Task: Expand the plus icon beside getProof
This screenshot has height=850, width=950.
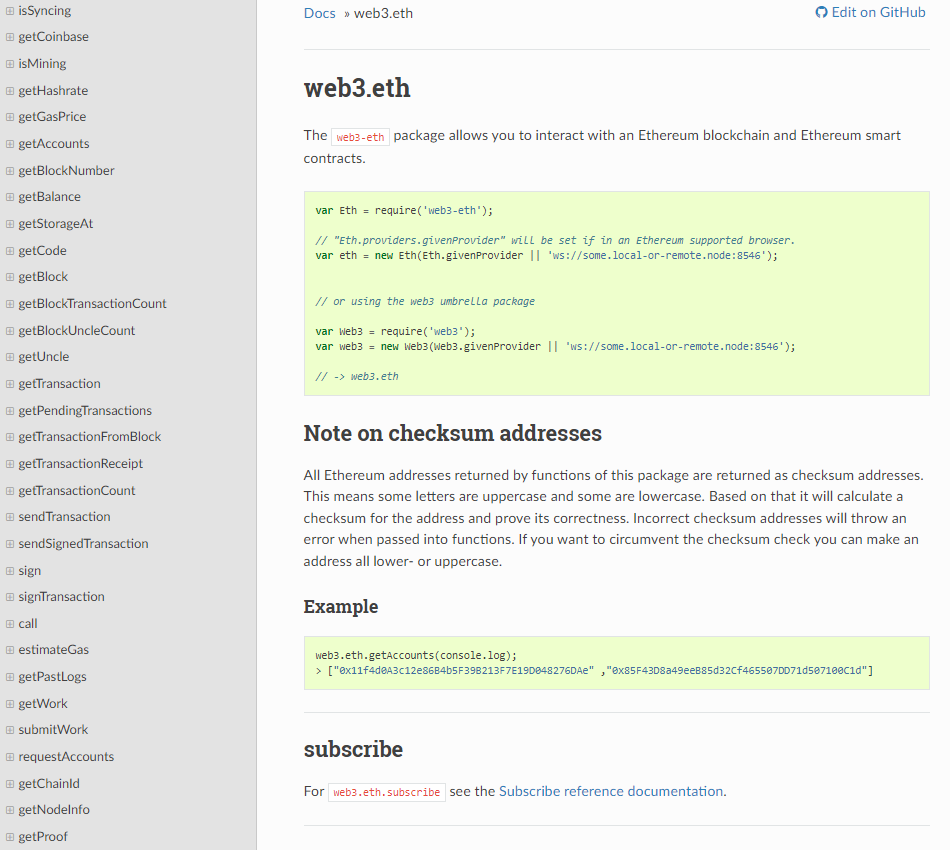Action: [8, 836]
